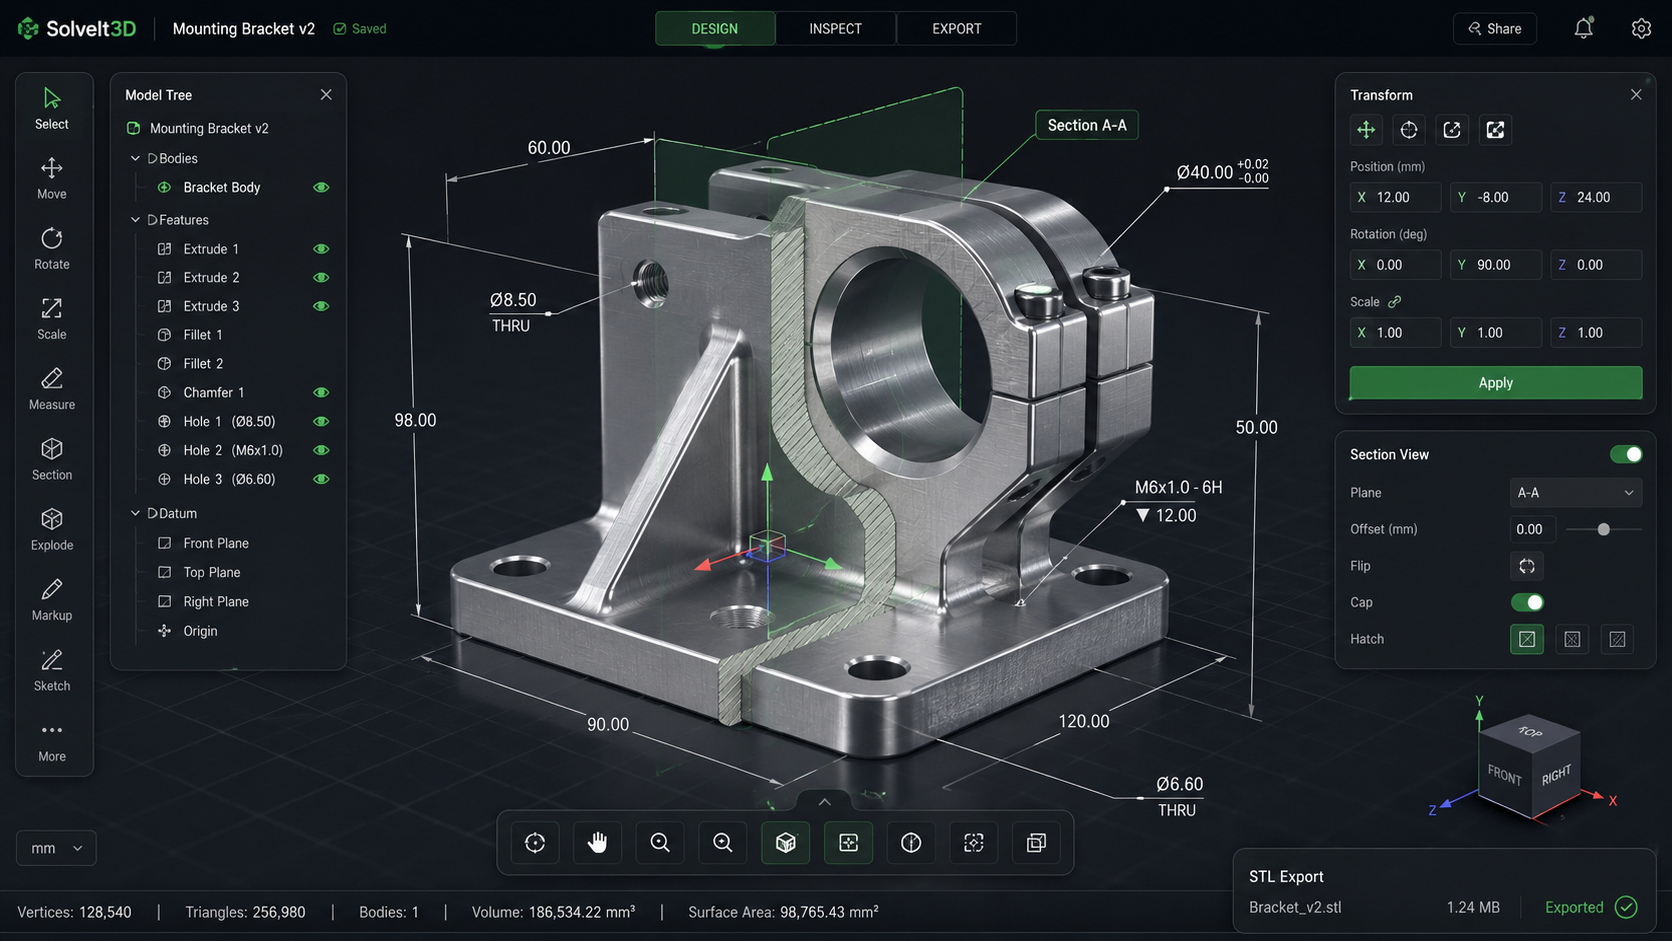Viewport: 1672px width, 941px height.
Task: Click the Offset (mm) value field
Action: coord(1533,529)
